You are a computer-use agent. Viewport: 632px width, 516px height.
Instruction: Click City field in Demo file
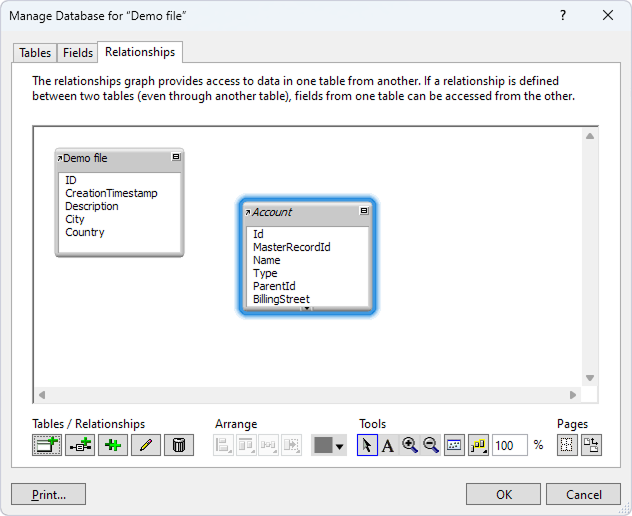pyautogui.click(x=75, y=219)
